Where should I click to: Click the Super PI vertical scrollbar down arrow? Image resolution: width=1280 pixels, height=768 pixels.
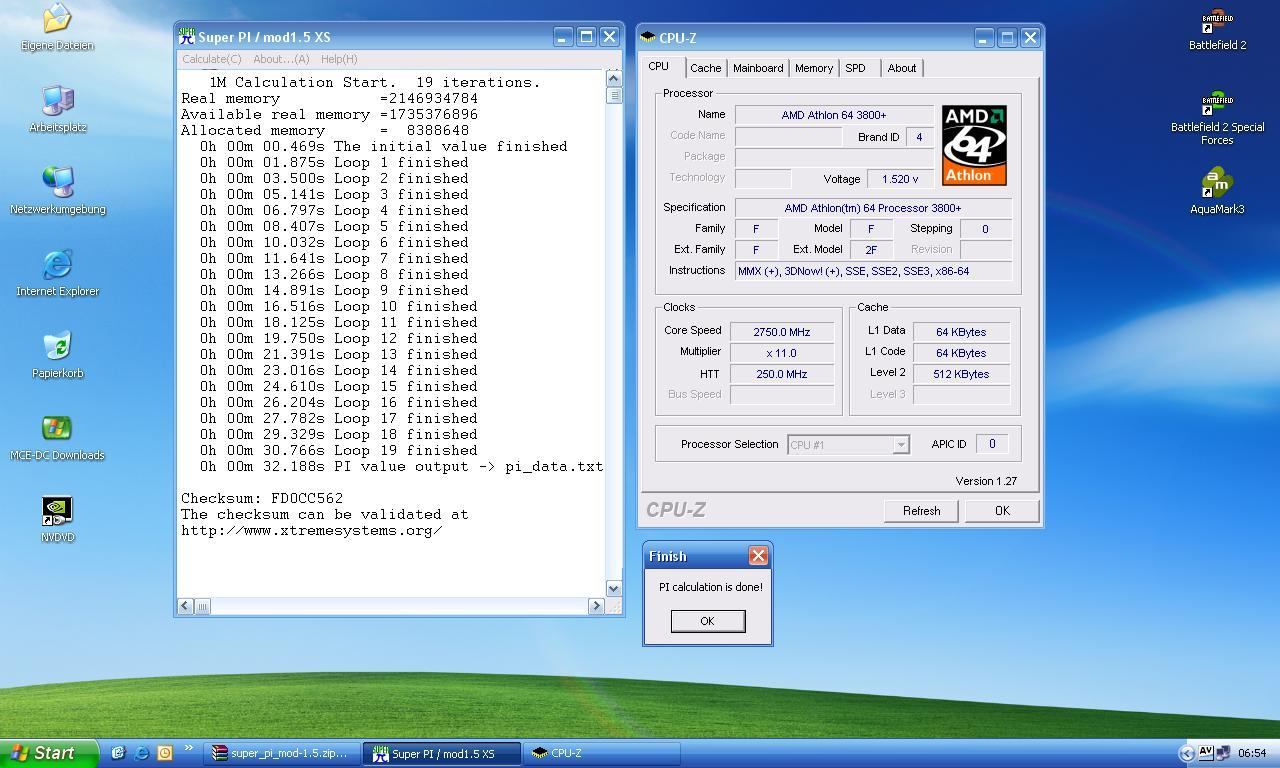(614, 589)
